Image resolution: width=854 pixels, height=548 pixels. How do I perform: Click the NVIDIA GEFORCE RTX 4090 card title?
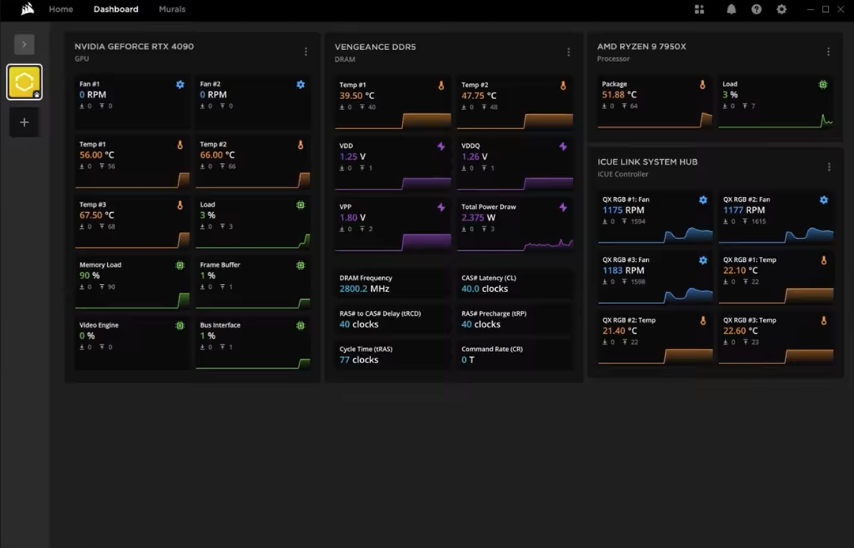pos(134,46)
